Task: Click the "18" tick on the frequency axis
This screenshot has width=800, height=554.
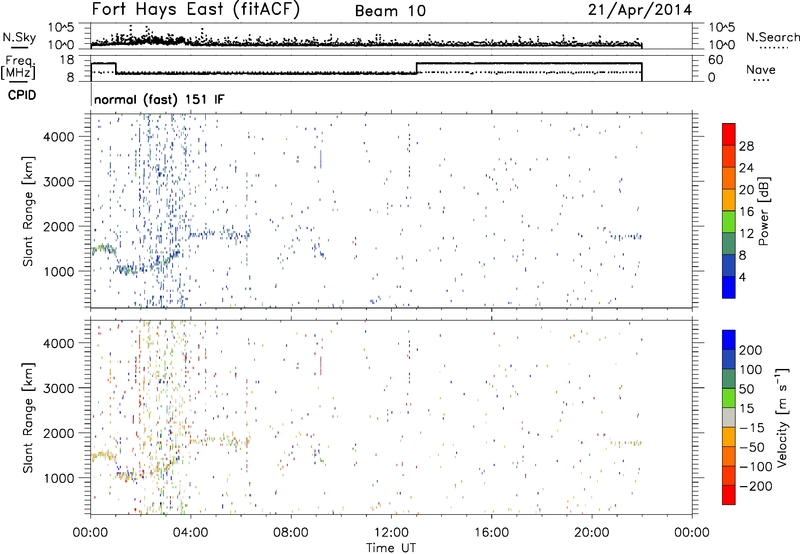Action: click(67, 60)
